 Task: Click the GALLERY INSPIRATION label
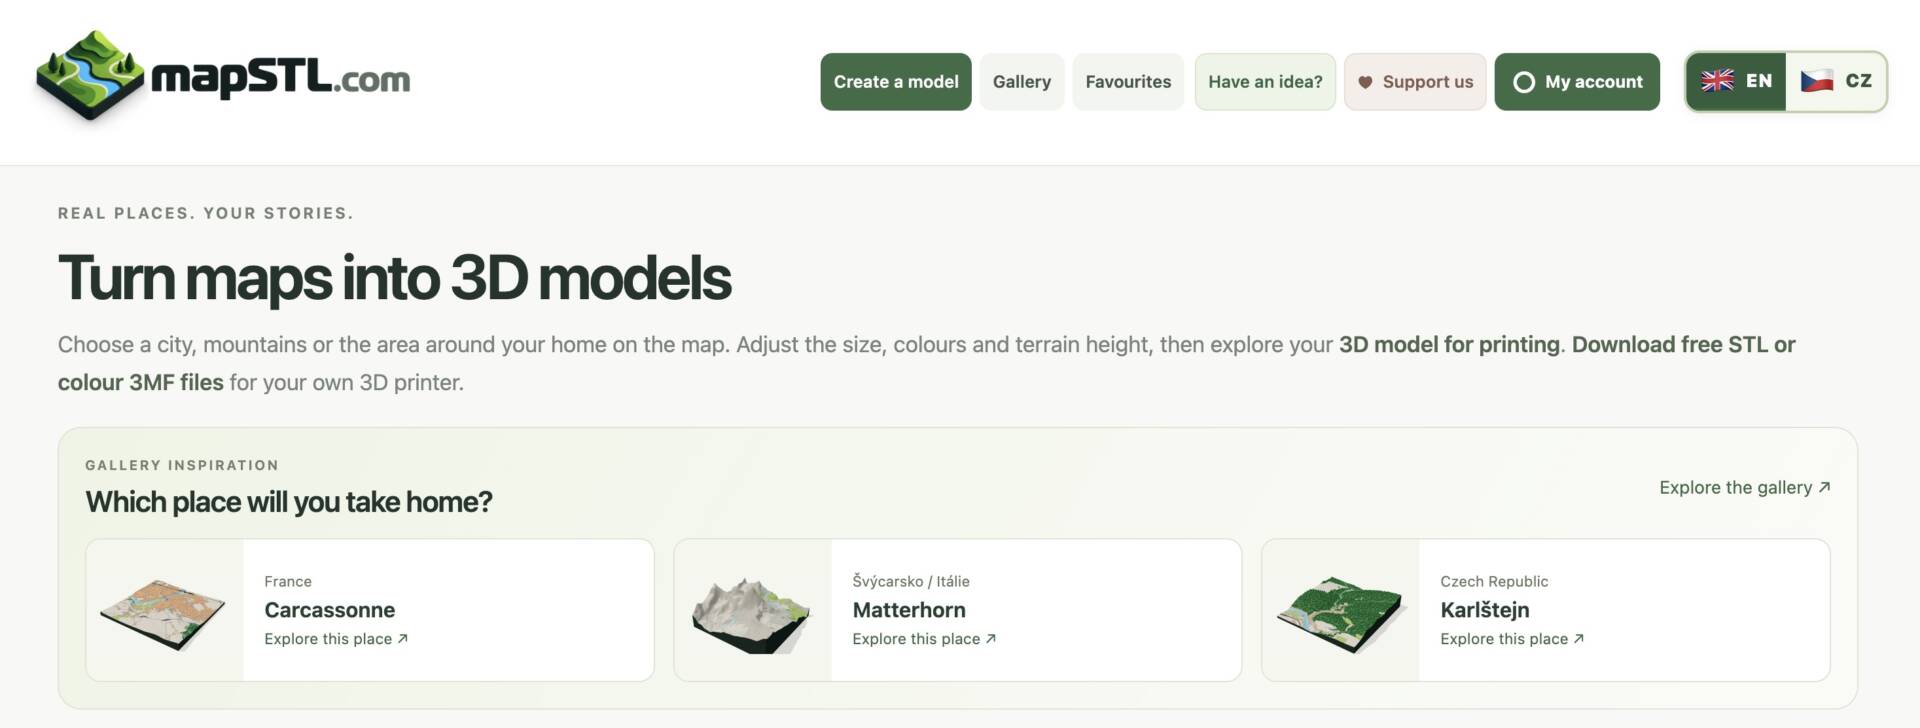(x=182, y=465)
